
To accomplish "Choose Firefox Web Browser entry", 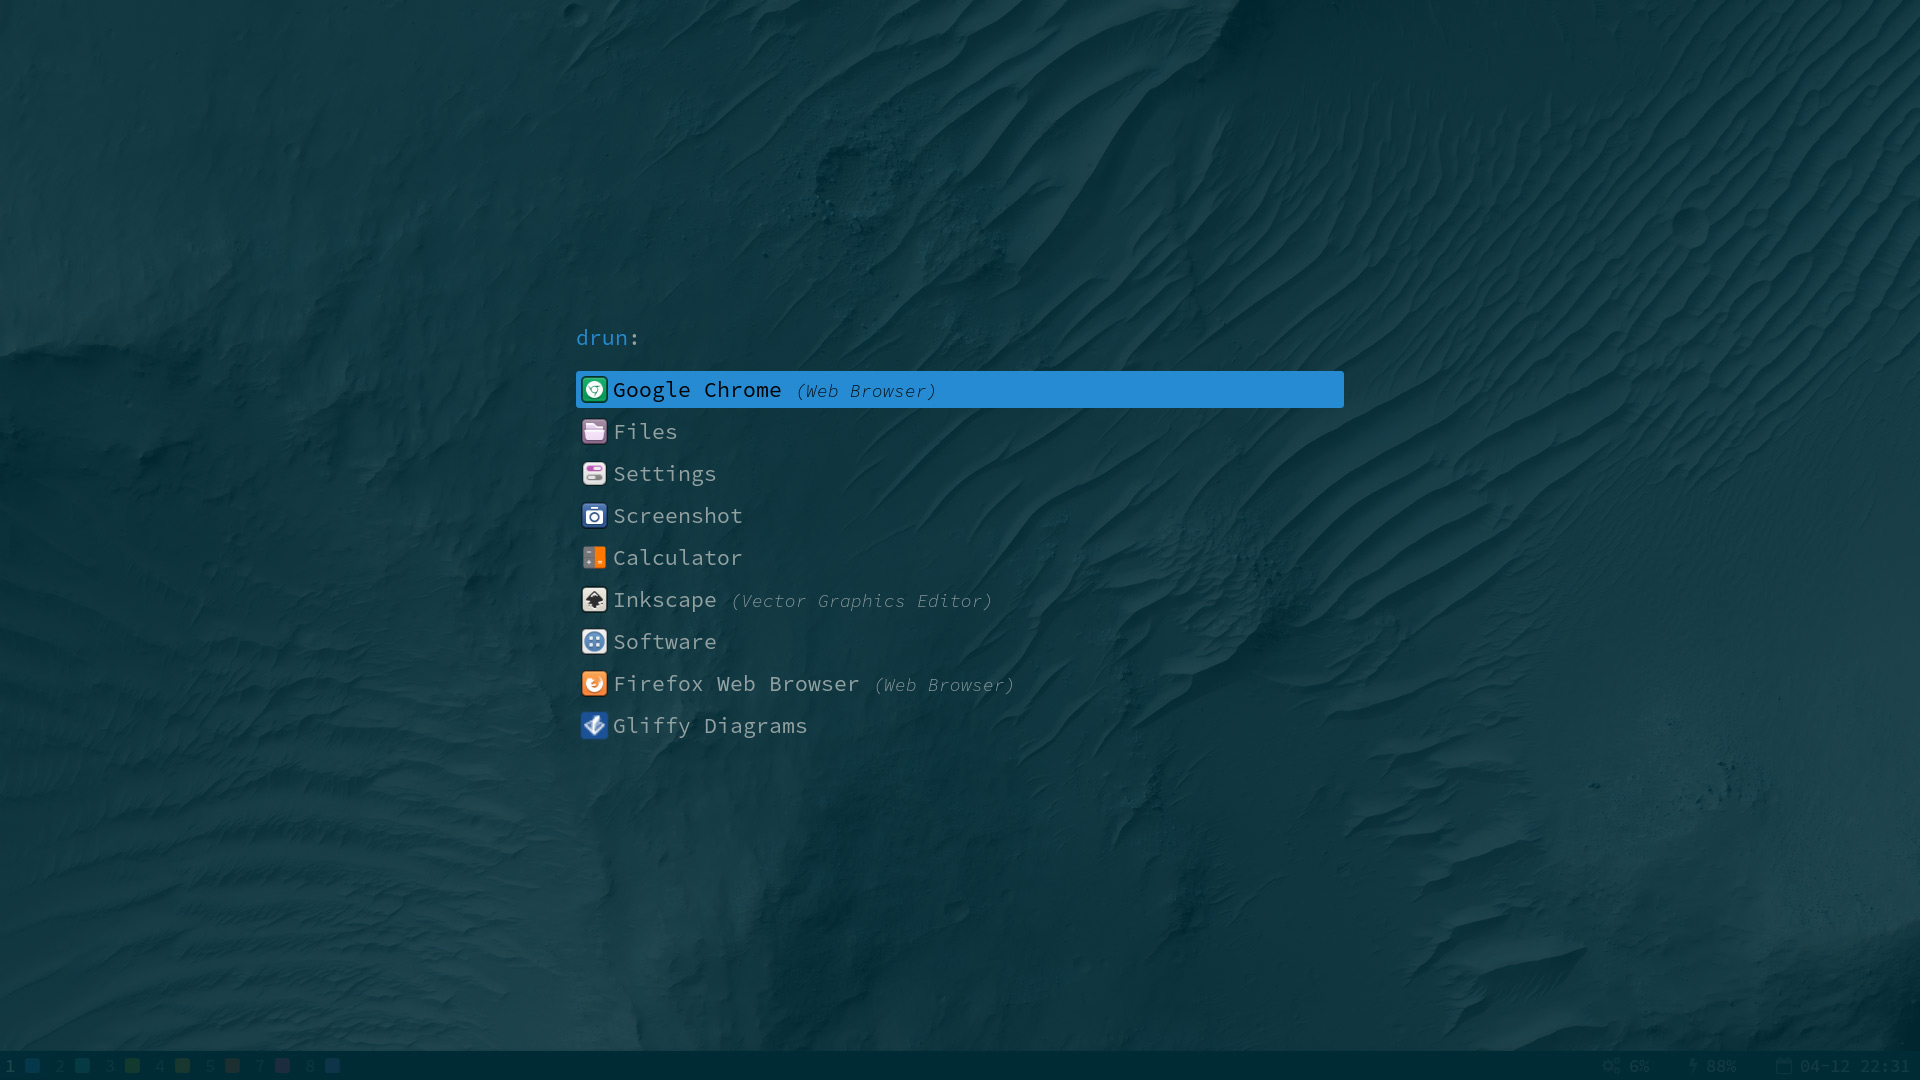I will coord(736,684).
